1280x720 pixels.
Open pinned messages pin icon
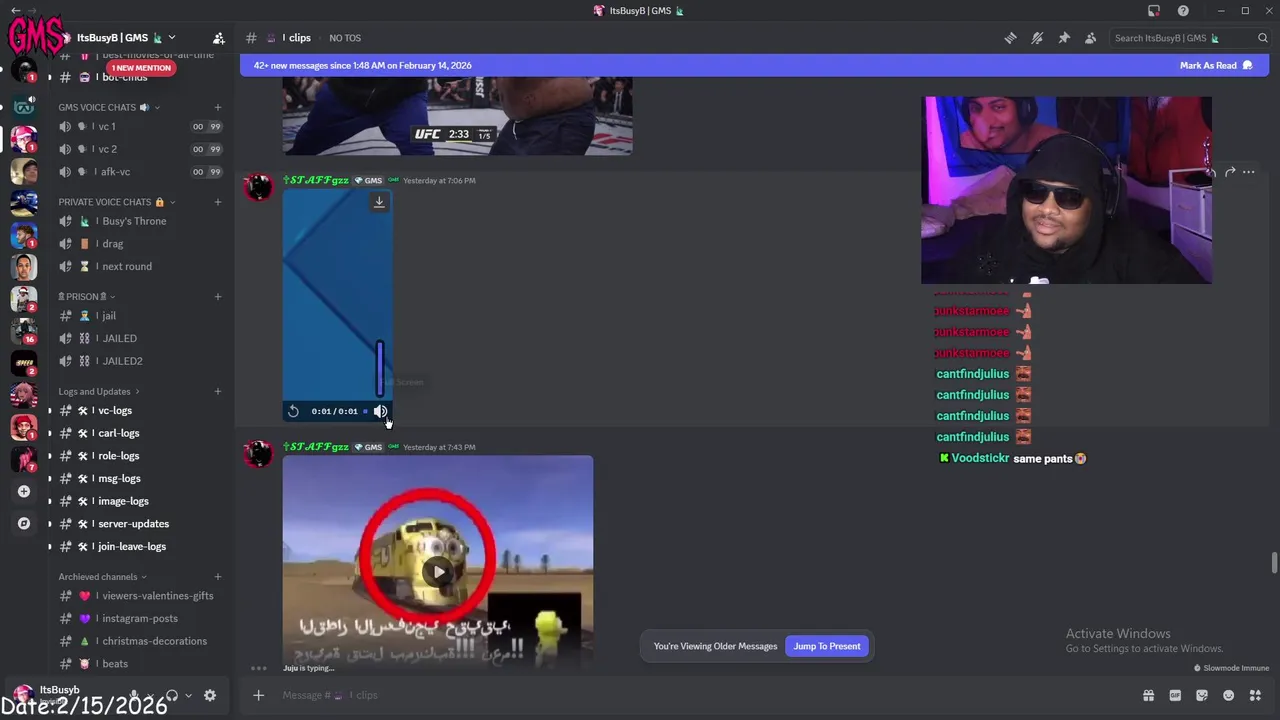pyautogui.click(x=1064, y=38)
